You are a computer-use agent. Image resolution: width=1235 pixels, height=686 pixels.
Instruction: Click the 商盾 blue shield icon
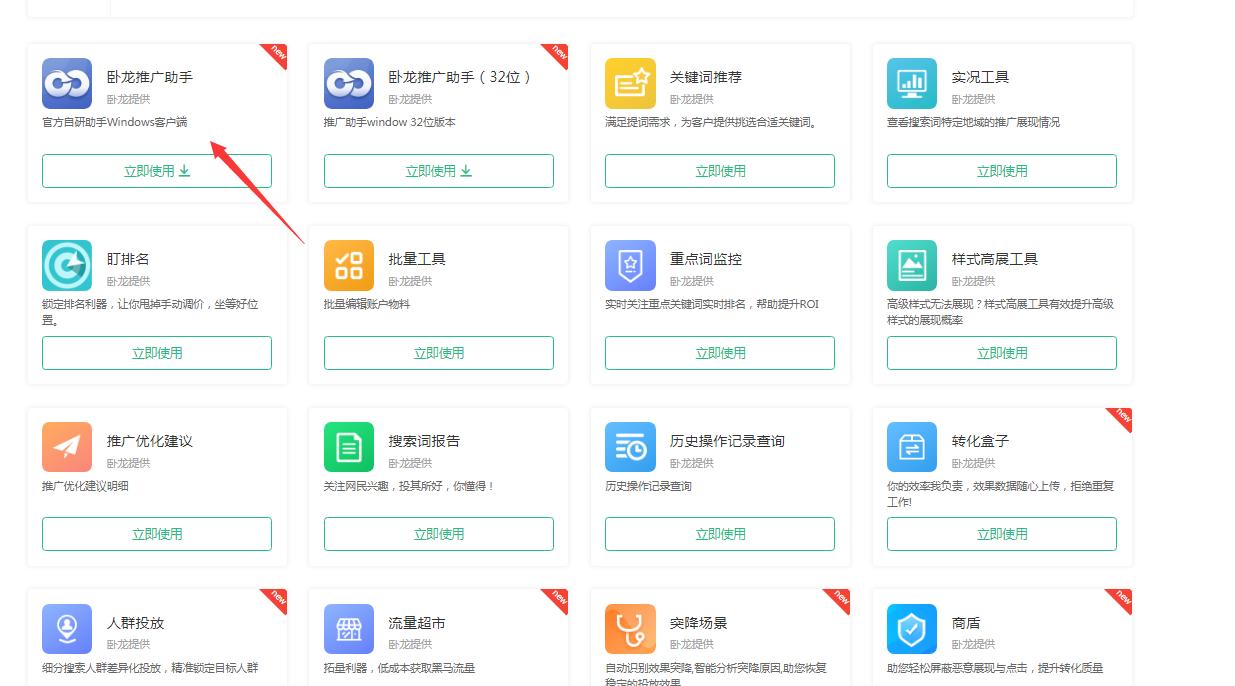[x=912, y=629]
